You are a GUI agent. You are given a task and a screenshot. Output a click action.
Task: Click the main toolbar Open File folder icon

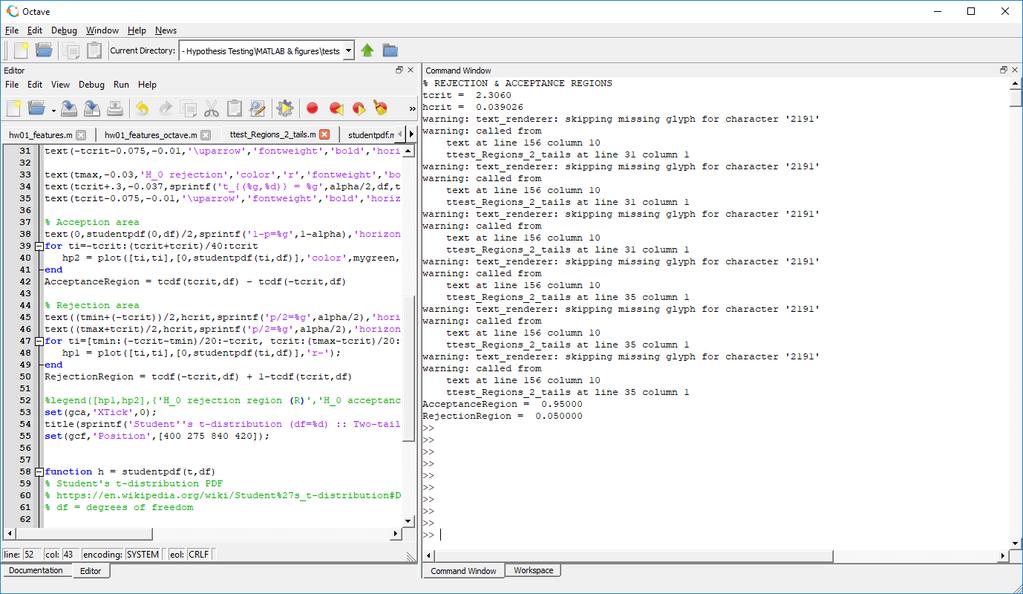point(44,50)
